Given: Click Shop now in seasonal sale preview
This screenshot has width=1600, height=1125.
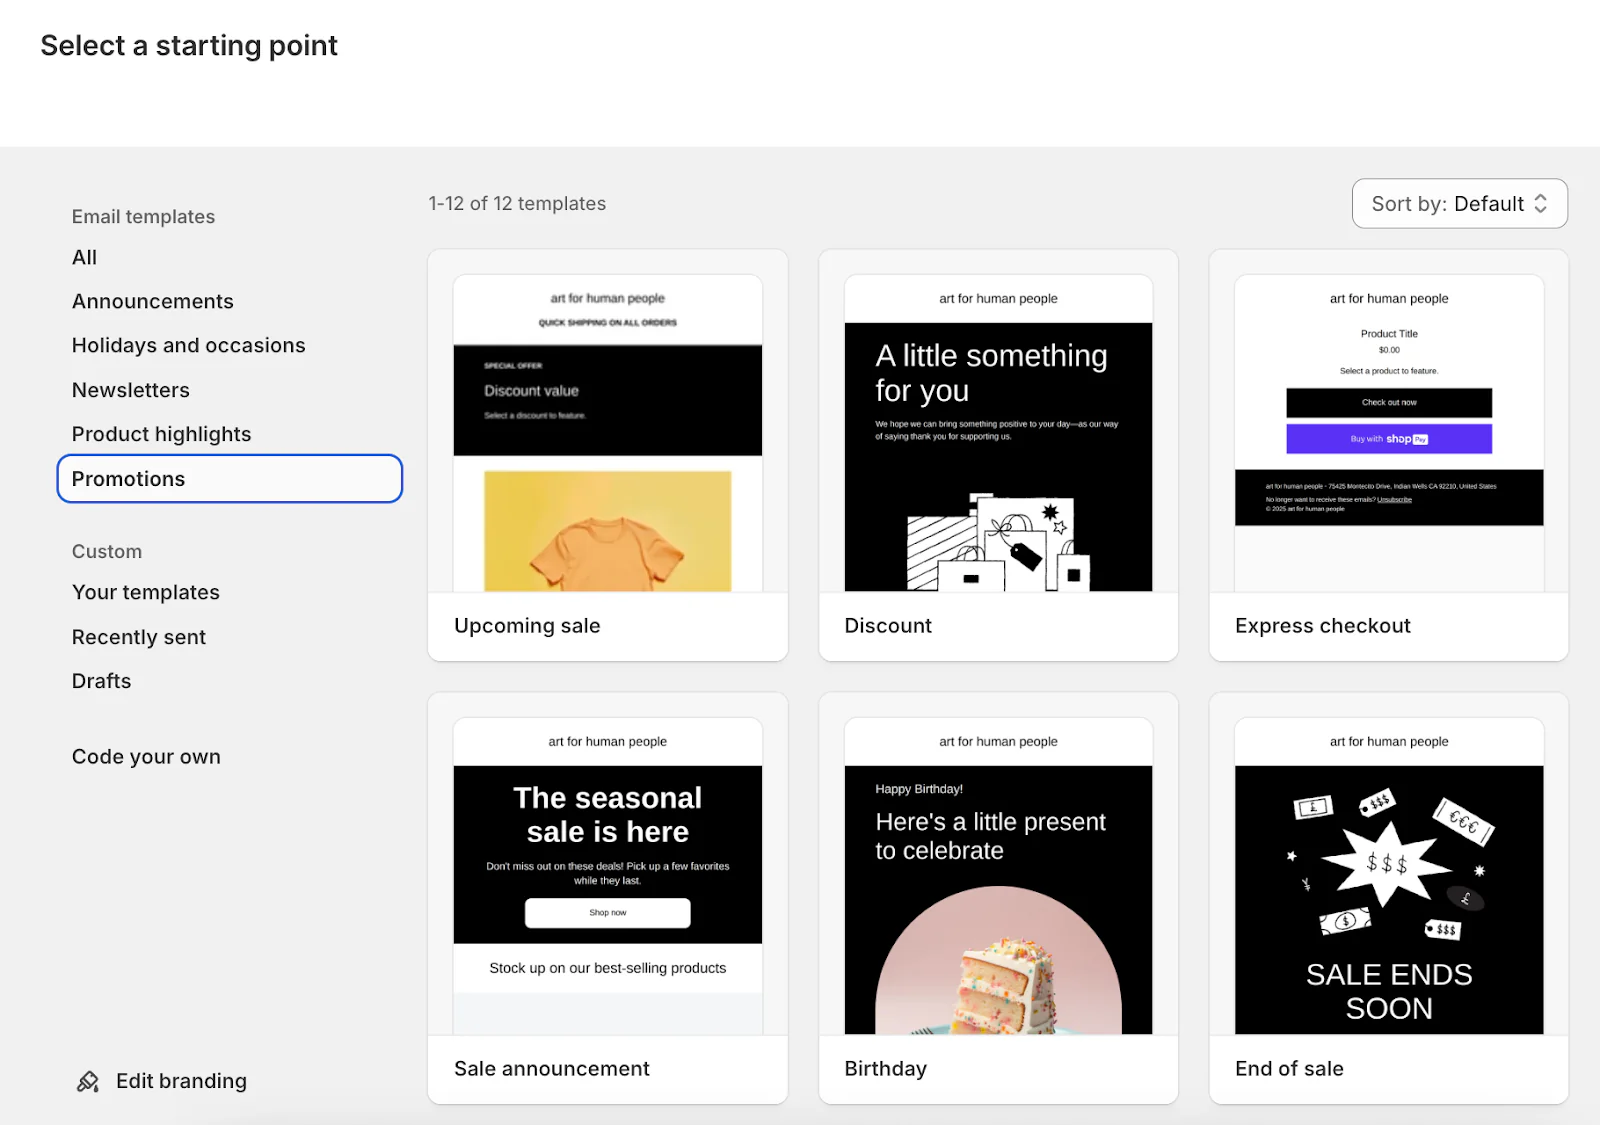Looking at the screenshot, I should [607, 913].
